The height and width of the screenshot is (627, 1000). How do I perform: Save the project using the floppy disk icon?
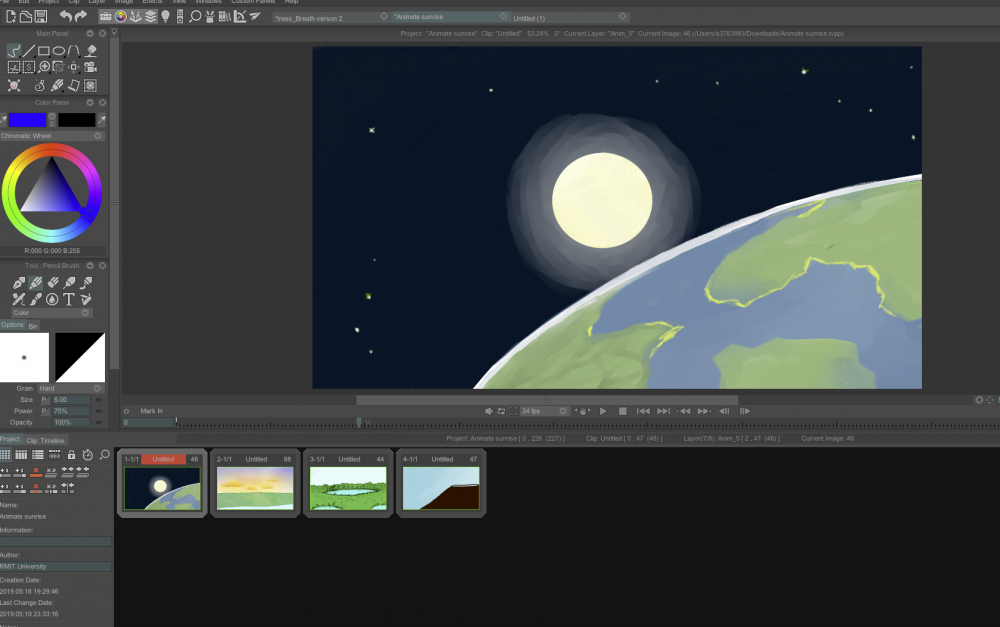pyautogui.click(x=41, y=17)
